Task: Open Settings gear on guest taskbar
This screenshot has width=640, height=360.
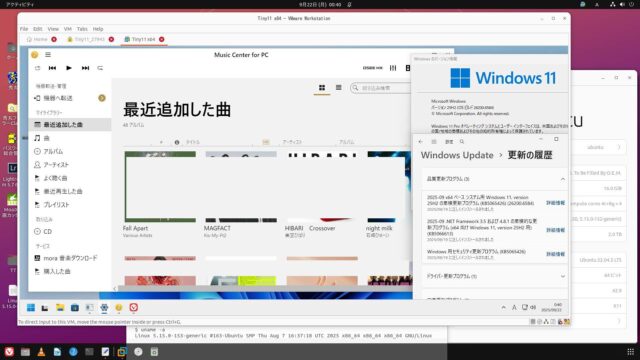Action: coord(104,308)
